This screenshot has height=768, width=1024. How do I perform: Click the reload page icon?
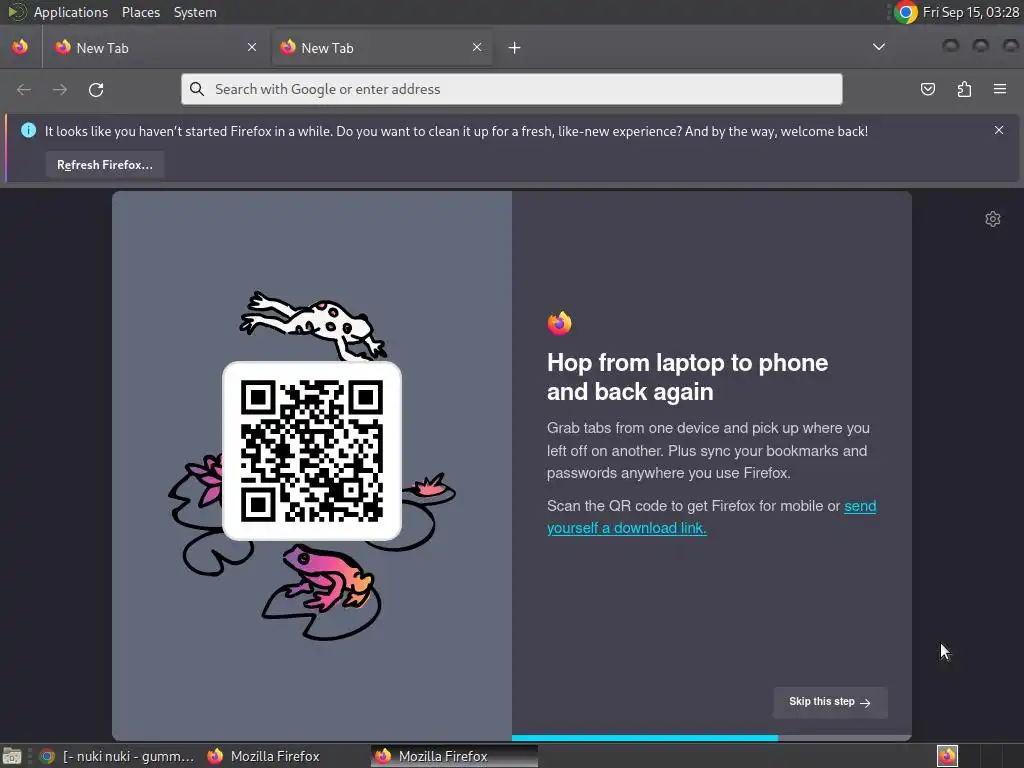click(x=96, y=89)
